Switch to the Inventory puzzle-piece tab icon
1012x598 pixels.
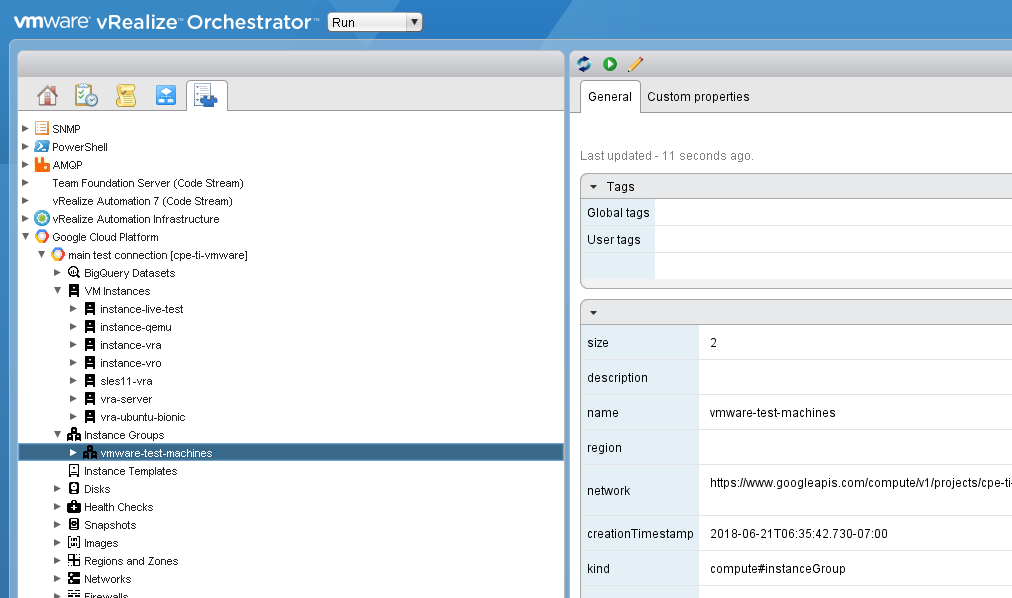click(x=206, y=93)
